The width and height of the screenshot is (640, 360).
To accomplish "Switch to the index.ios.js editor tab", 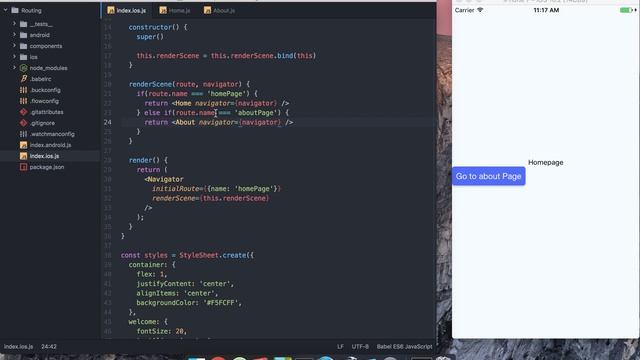I will (127, 10).
